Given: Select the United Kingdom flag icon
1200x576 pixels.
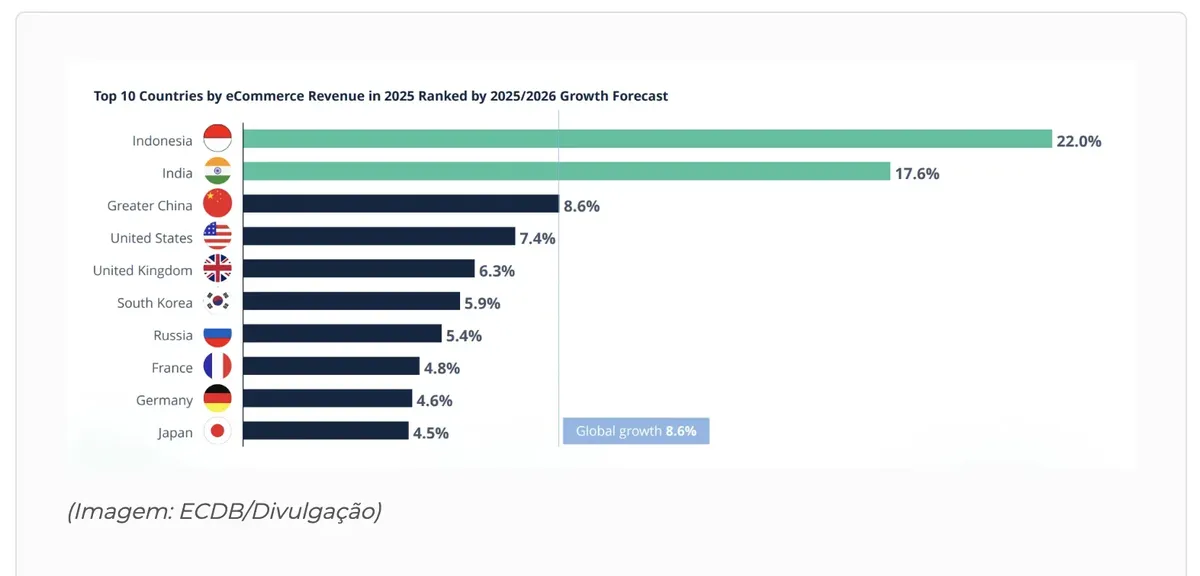Looking at the screenshot, I should [x=217, y=269].
